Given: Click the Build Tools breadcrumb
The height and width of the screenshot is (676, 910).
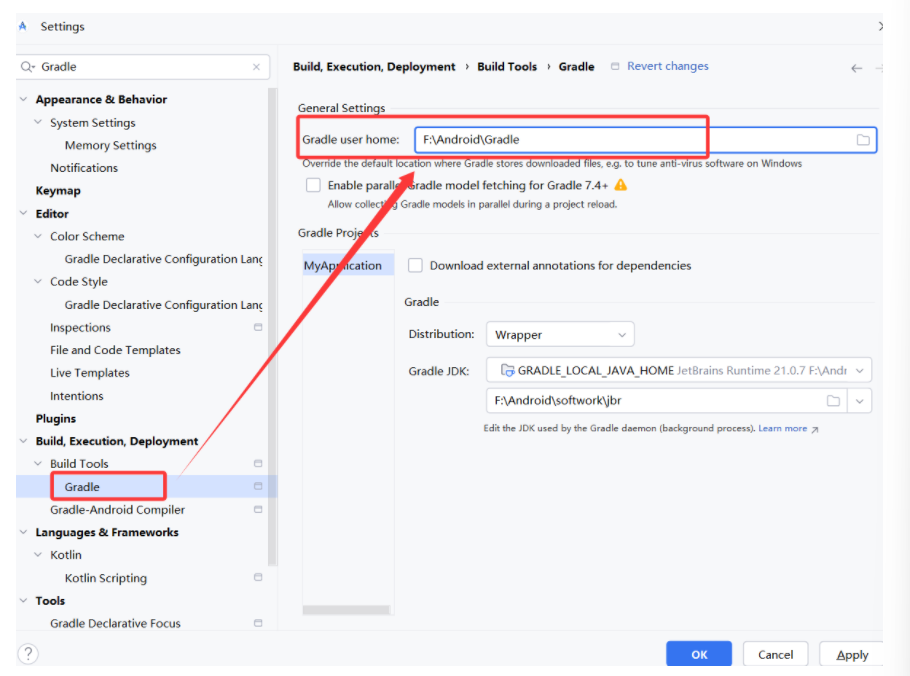Looking at the screenshot, I should [507, 67].
